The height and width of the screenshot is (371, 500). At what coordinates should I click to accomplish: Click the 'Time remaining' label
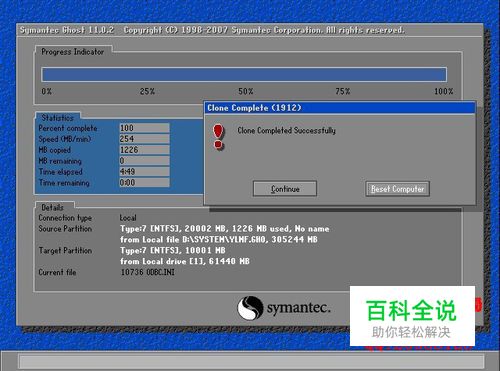(x=64, y=183)
